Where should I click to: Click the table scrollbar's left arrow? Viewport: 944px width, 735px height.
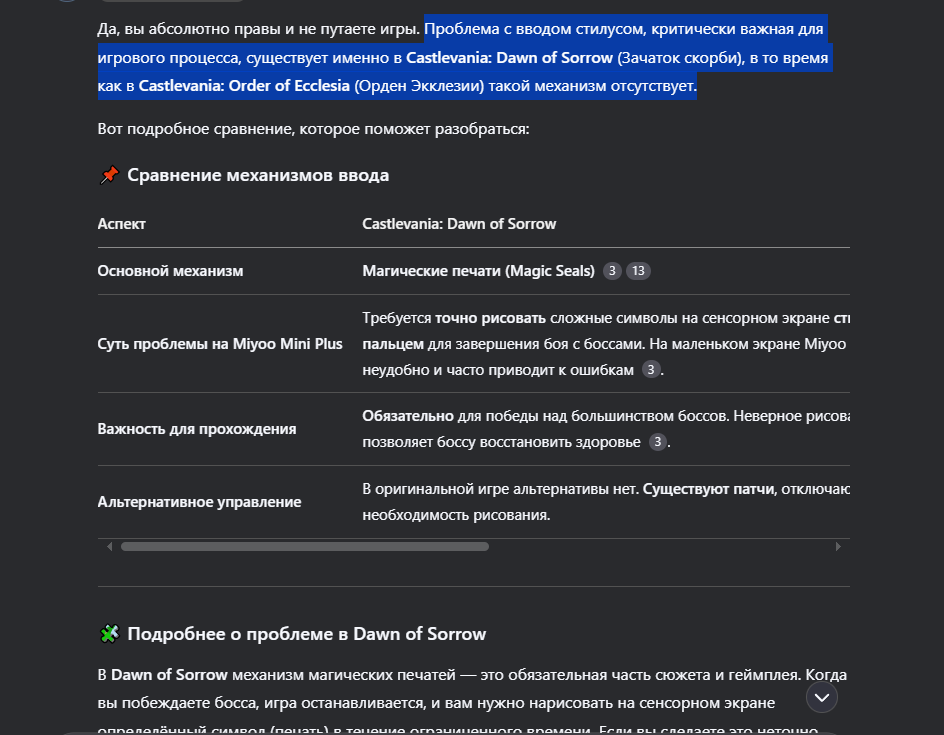pos(110,547)
